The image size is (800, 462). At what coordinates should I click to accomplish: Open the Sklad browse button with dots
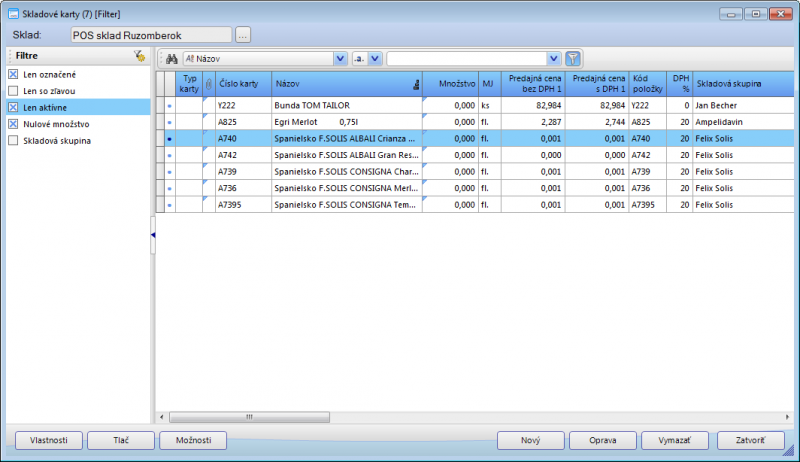click(243, 35)
